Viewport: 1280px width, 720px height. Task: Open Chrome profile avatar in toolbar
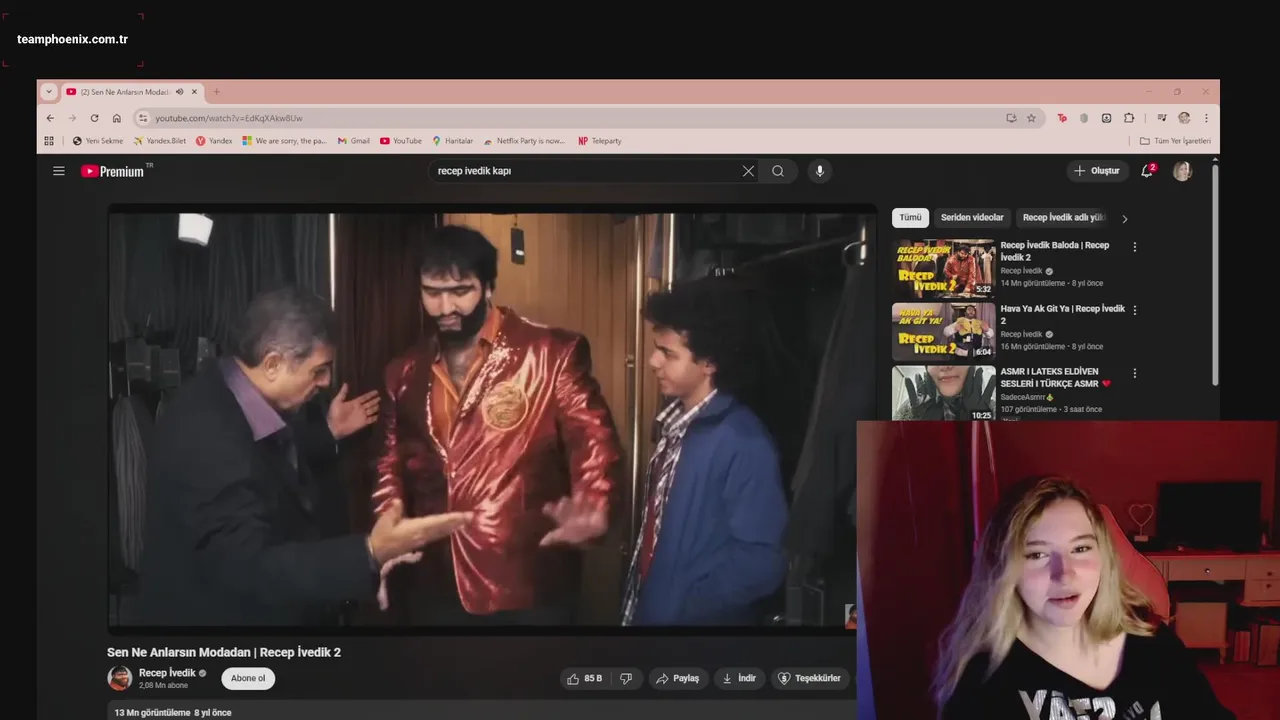[1184, 118]
